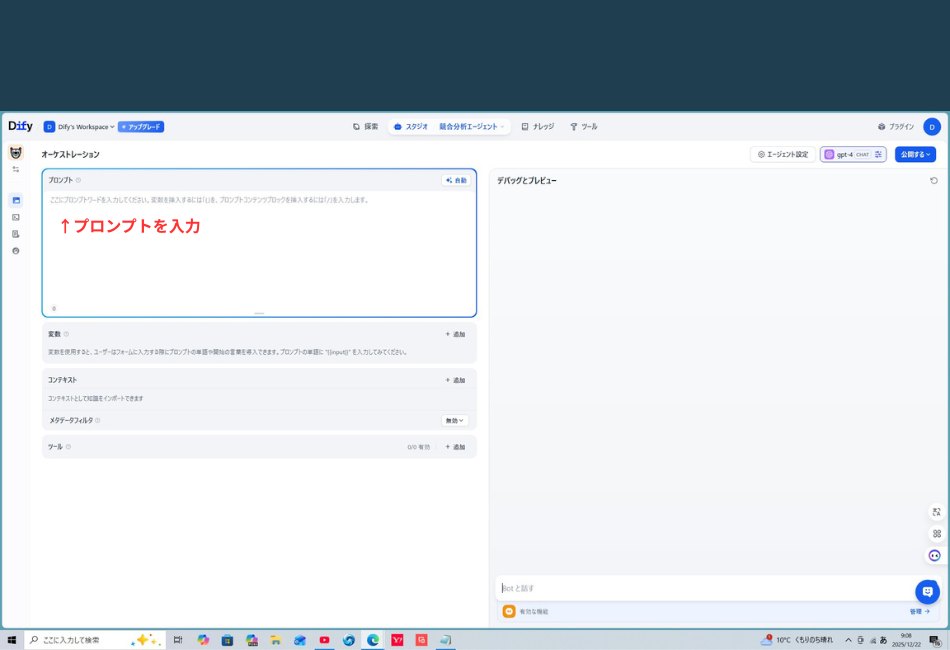Click the 'Botと話す' chat input field

click(x=700, y=588)
